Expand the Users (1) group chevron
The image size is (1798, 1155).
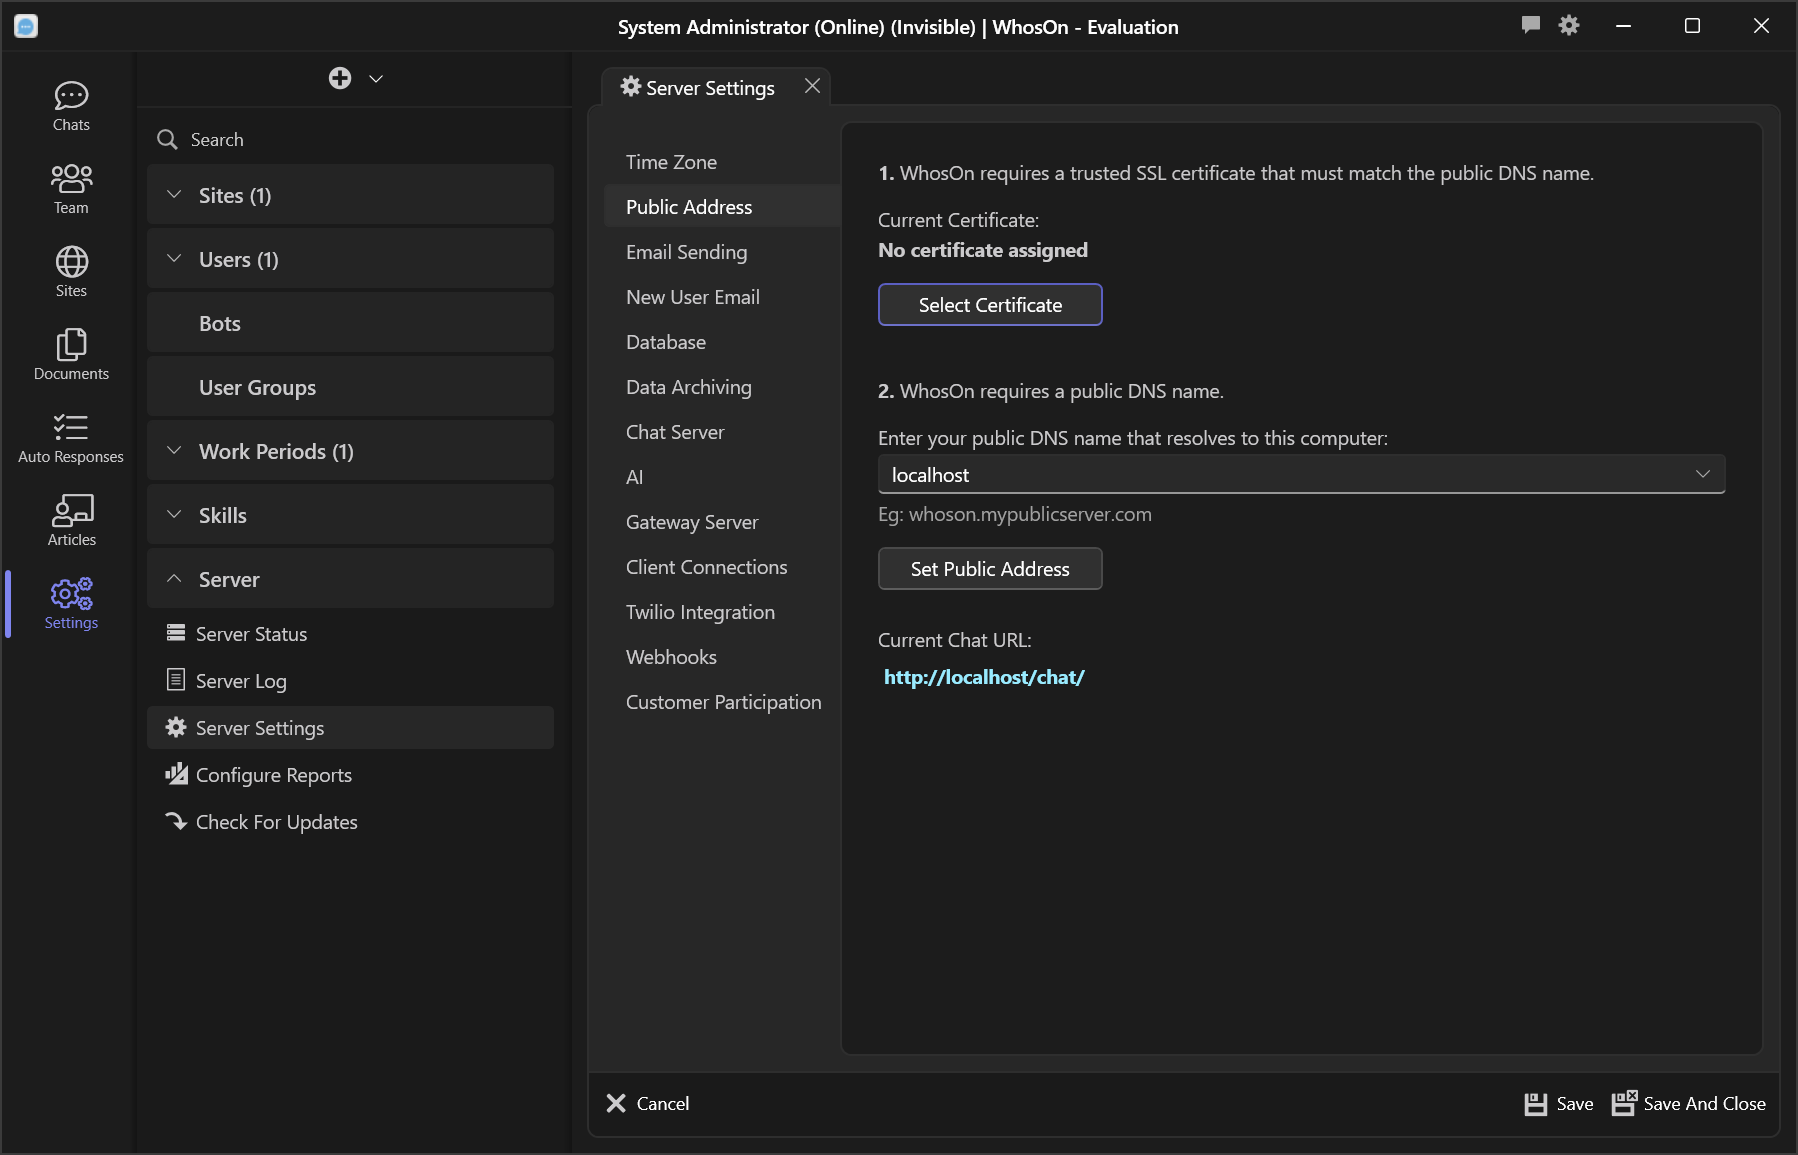[174, 258]
